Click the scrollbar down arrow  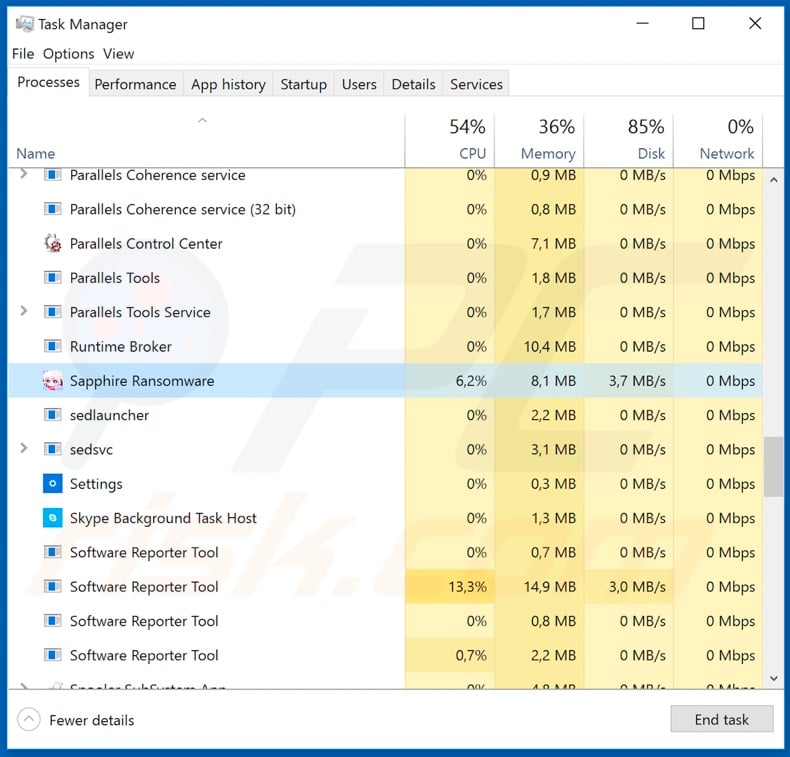click(774, 678)
